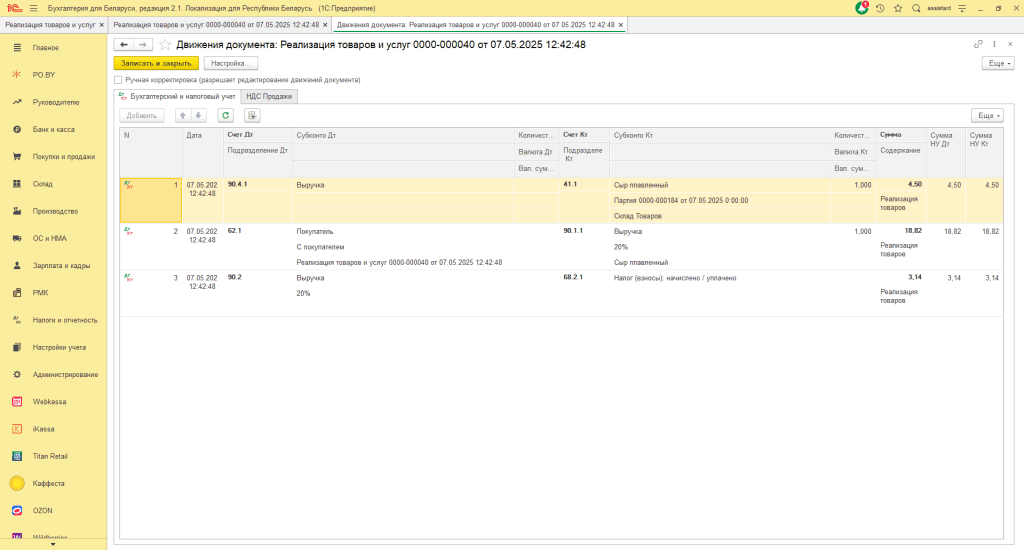Open Бухгалтерский и налоговый учет tab

[x=178, y=97]
